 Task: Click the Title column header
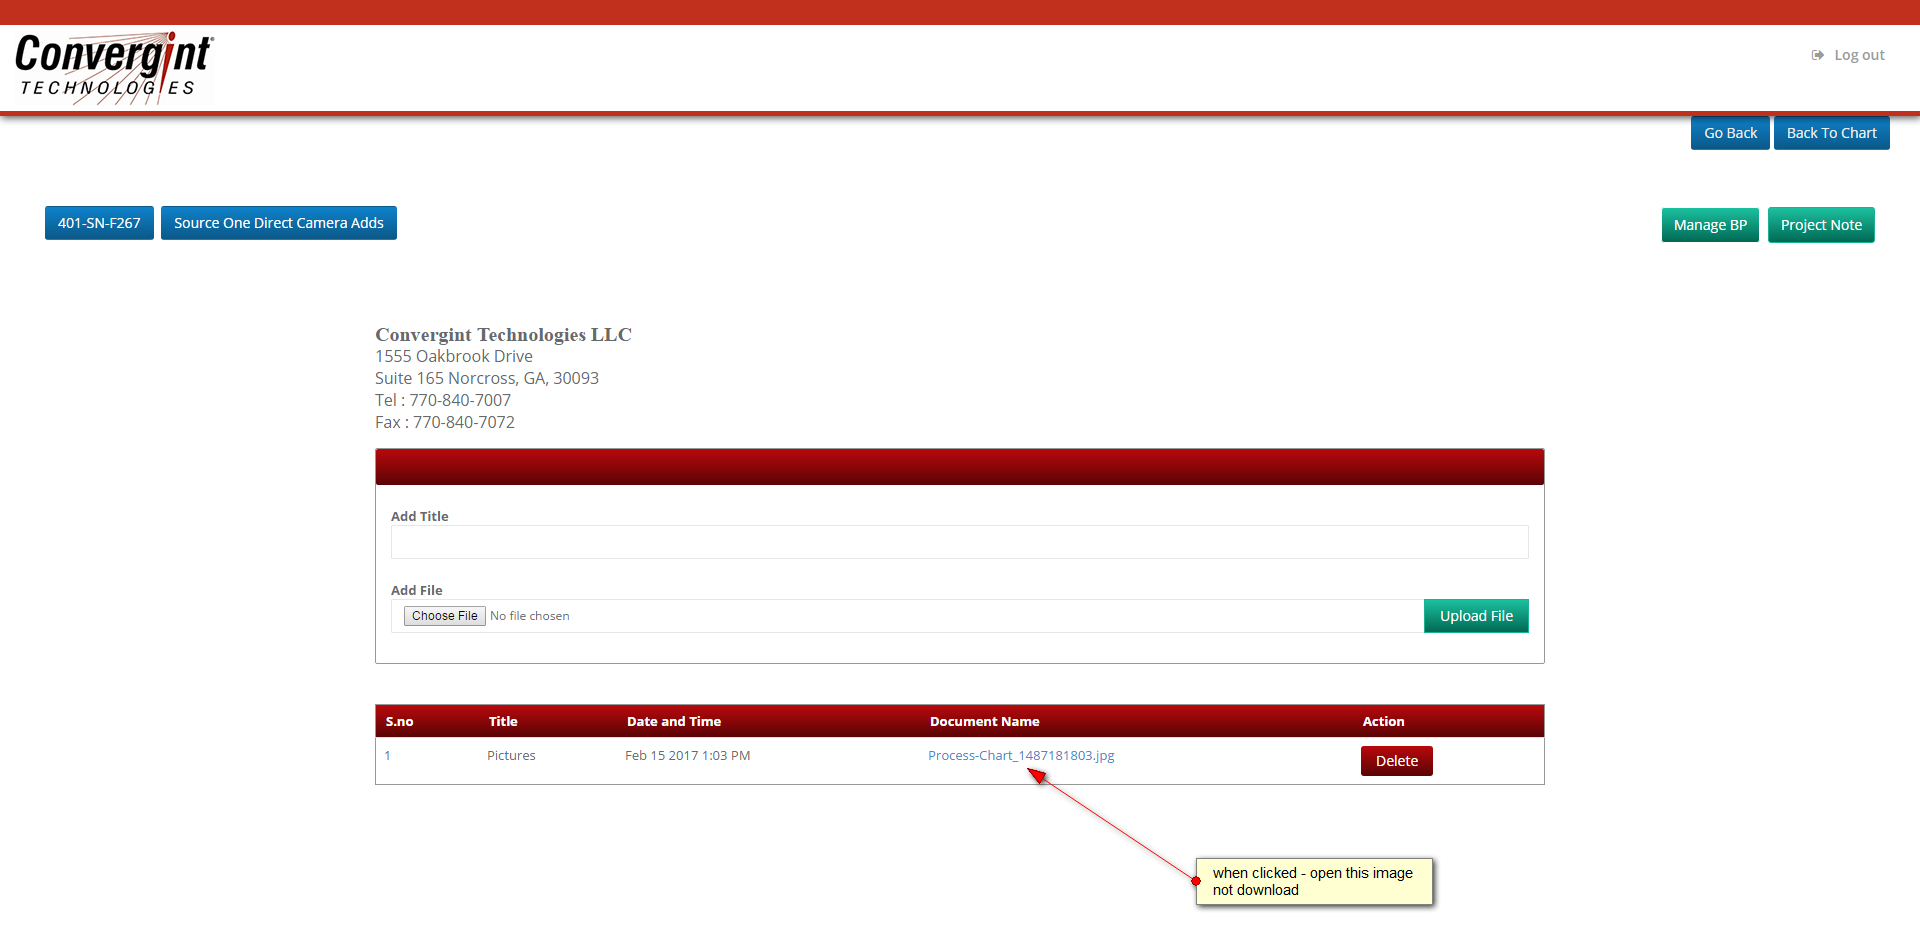503,721
